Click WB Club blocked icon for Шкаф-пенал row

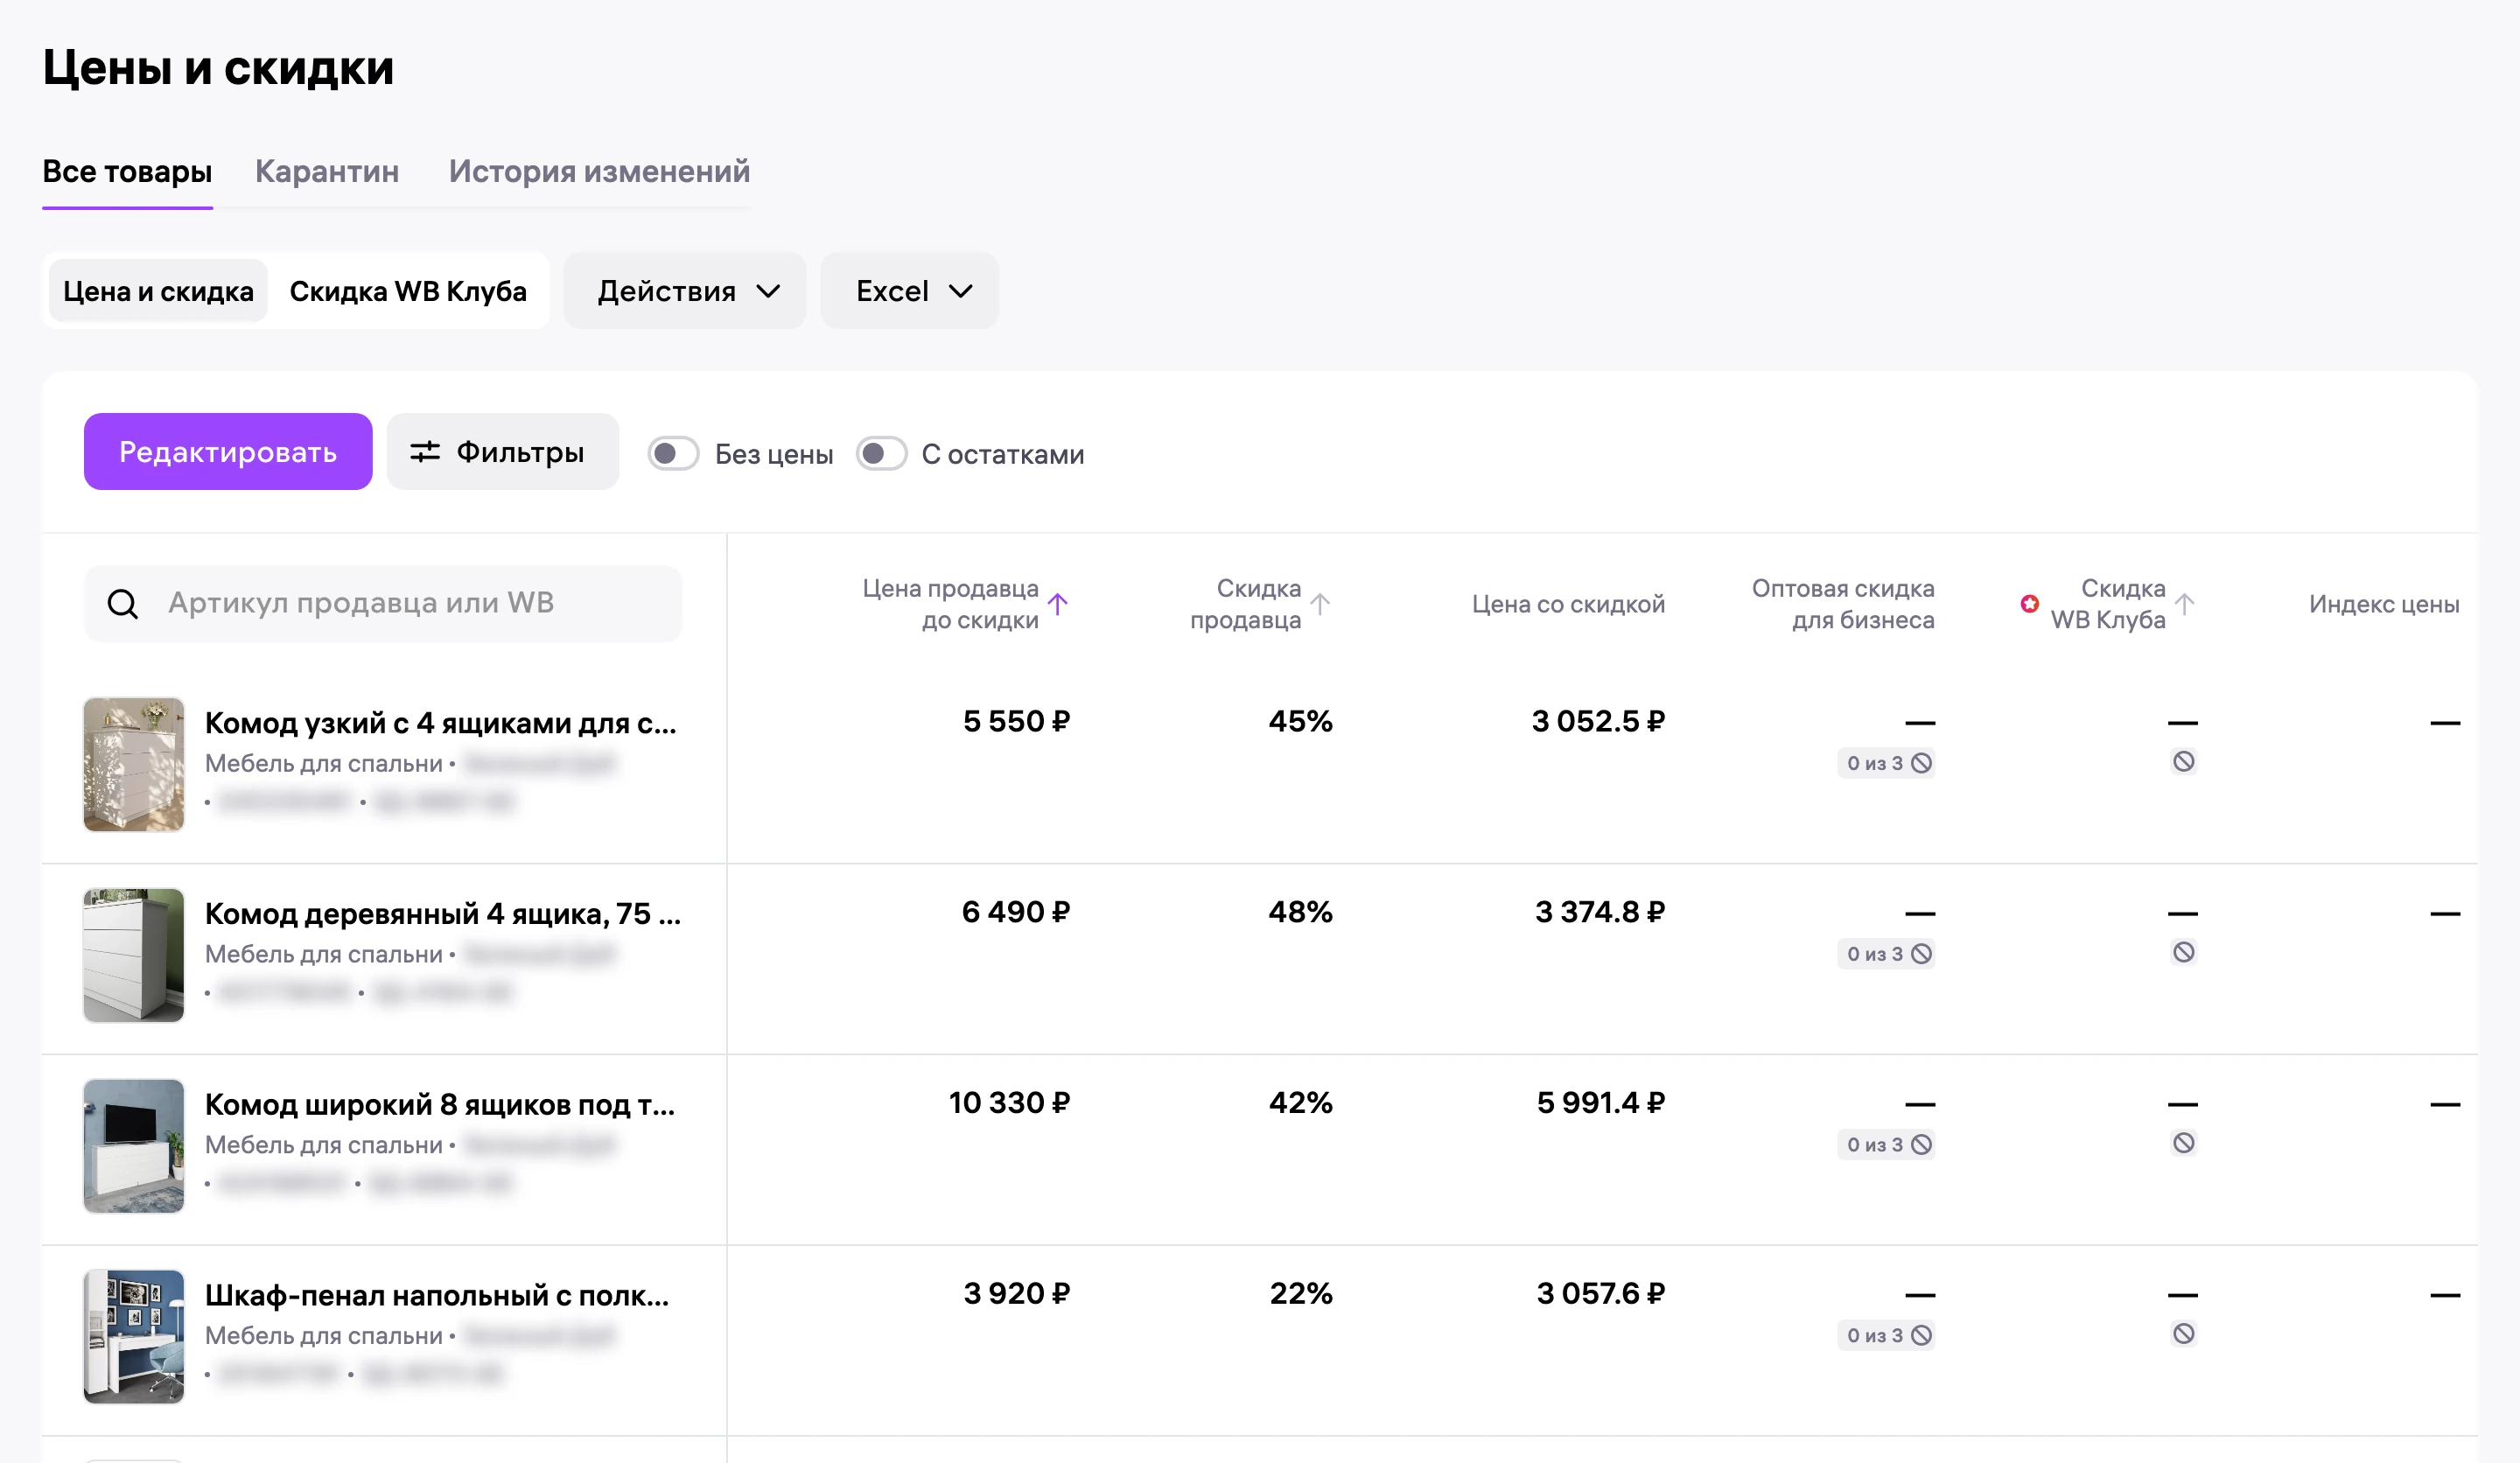(x=2184, y=1334)
